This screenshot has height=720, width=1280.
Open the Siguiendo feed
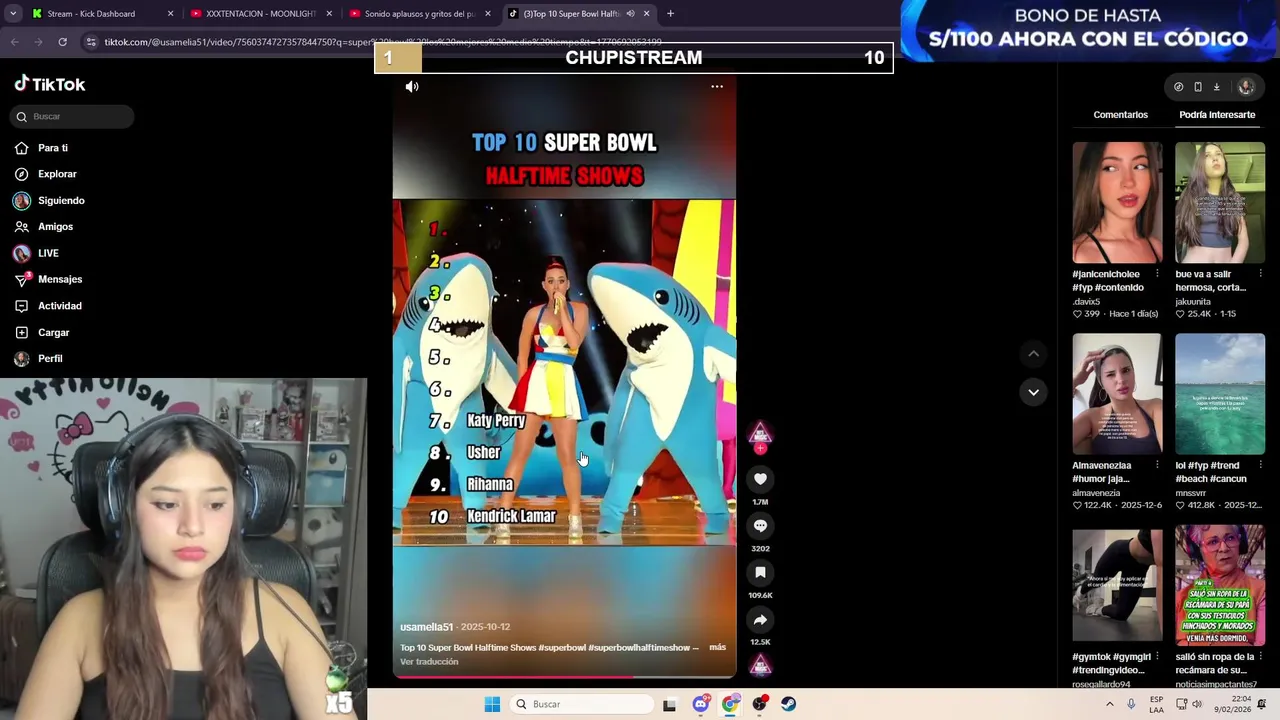pos(49,200)
